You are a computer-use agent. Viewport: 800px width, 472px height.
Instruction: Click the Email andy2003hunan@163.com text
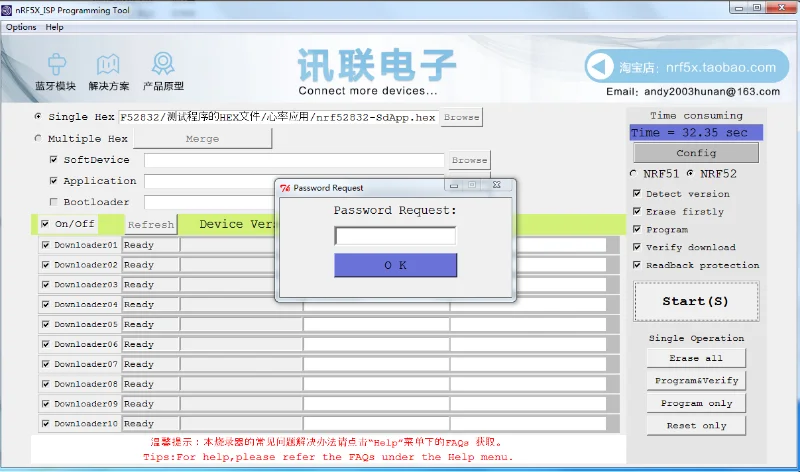point(693,91)
